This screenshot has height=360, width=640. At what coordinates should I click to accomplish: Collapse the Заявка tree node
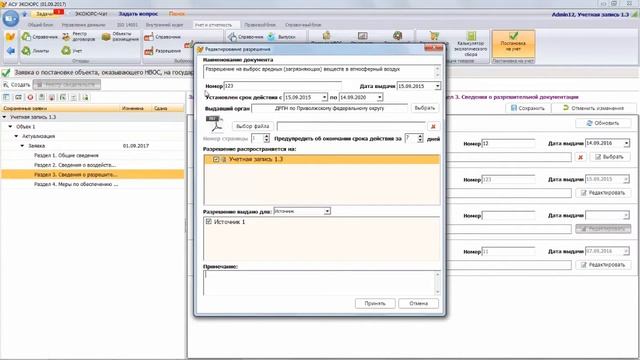coord(22,146)
